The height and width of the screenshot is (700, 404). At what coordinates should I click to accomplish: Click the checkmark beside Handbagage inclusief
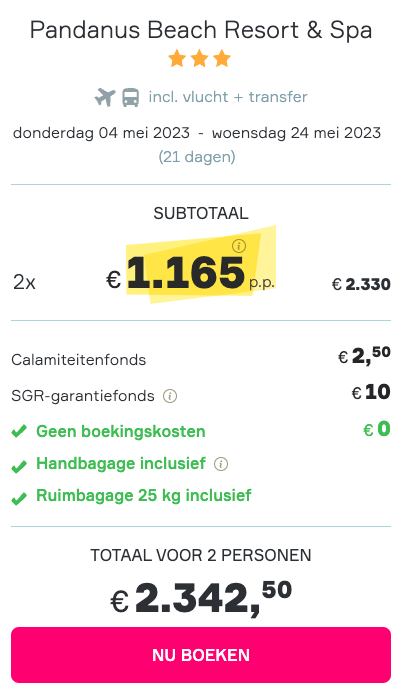pos(19,466)
